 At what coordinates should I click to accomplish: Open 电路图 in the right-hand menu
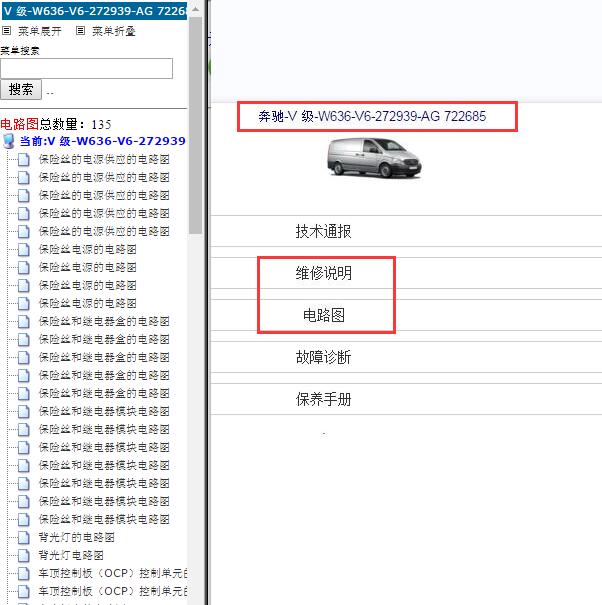point(323,315)
